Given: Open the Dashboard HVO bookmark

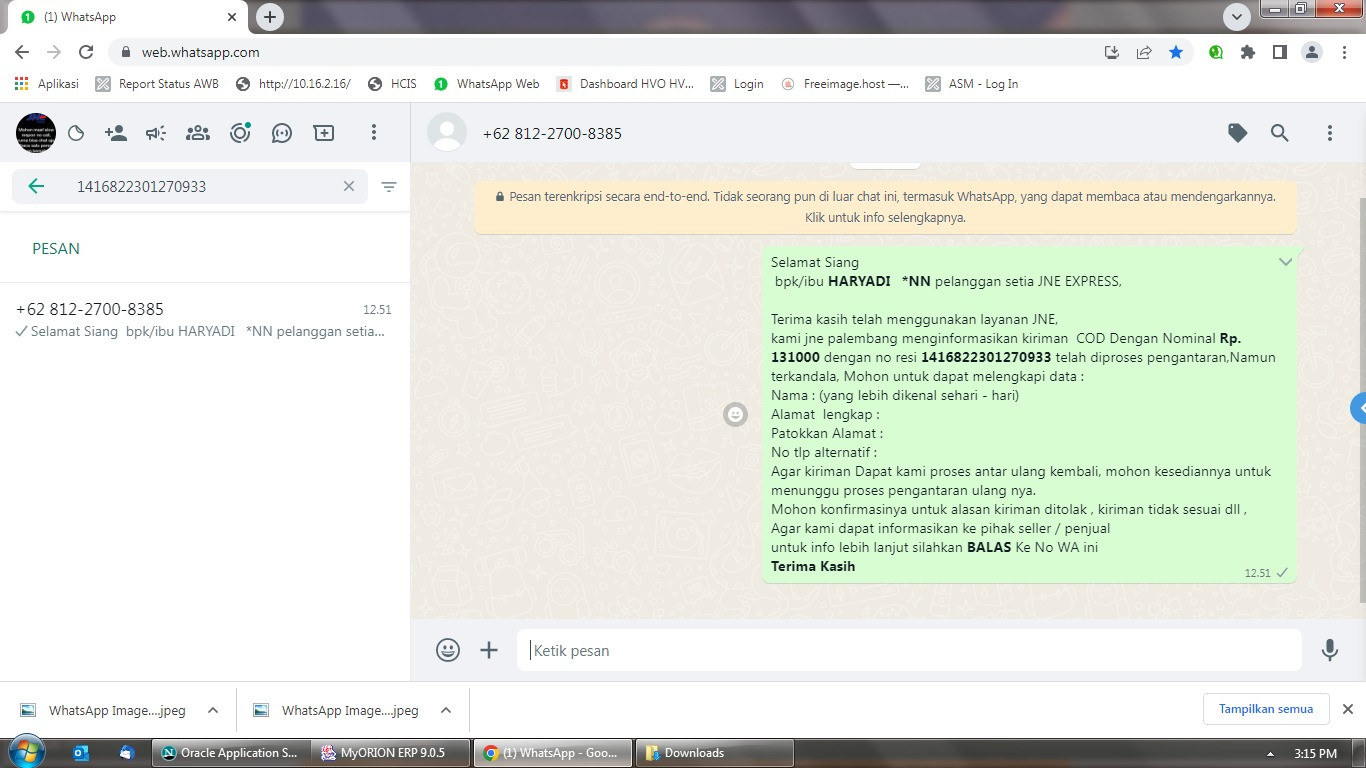Looking at the screenshot, I should coord(626,84).
